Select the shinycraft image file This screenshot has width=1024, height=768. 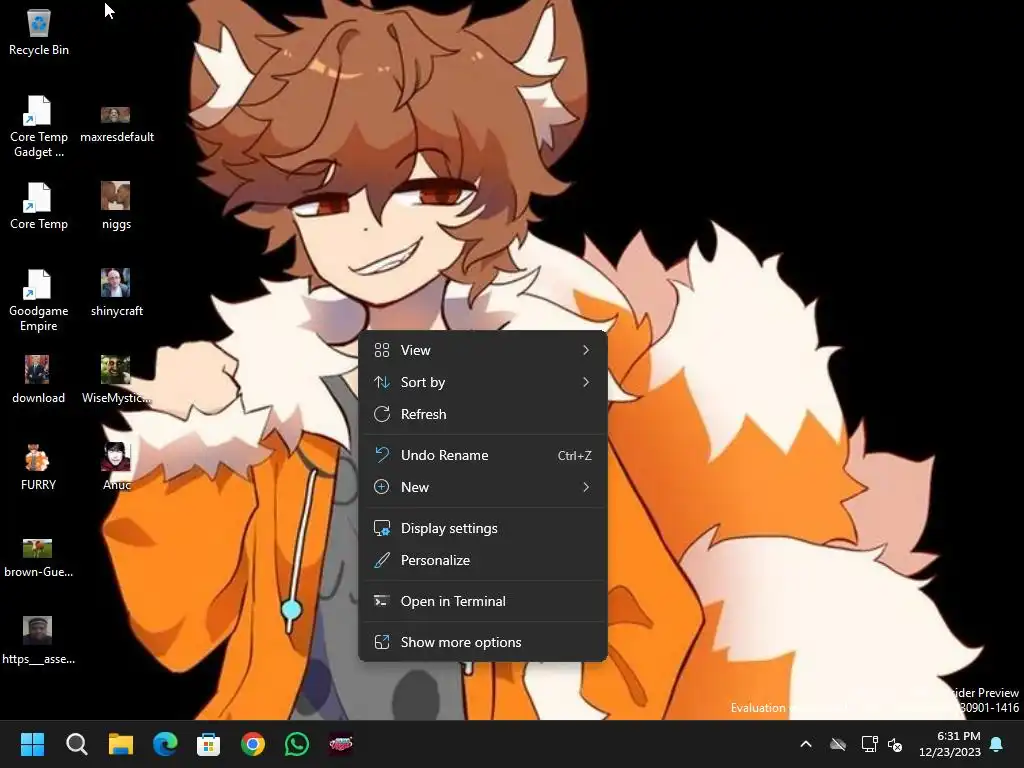pyautogui.click(x=116, y=293)
